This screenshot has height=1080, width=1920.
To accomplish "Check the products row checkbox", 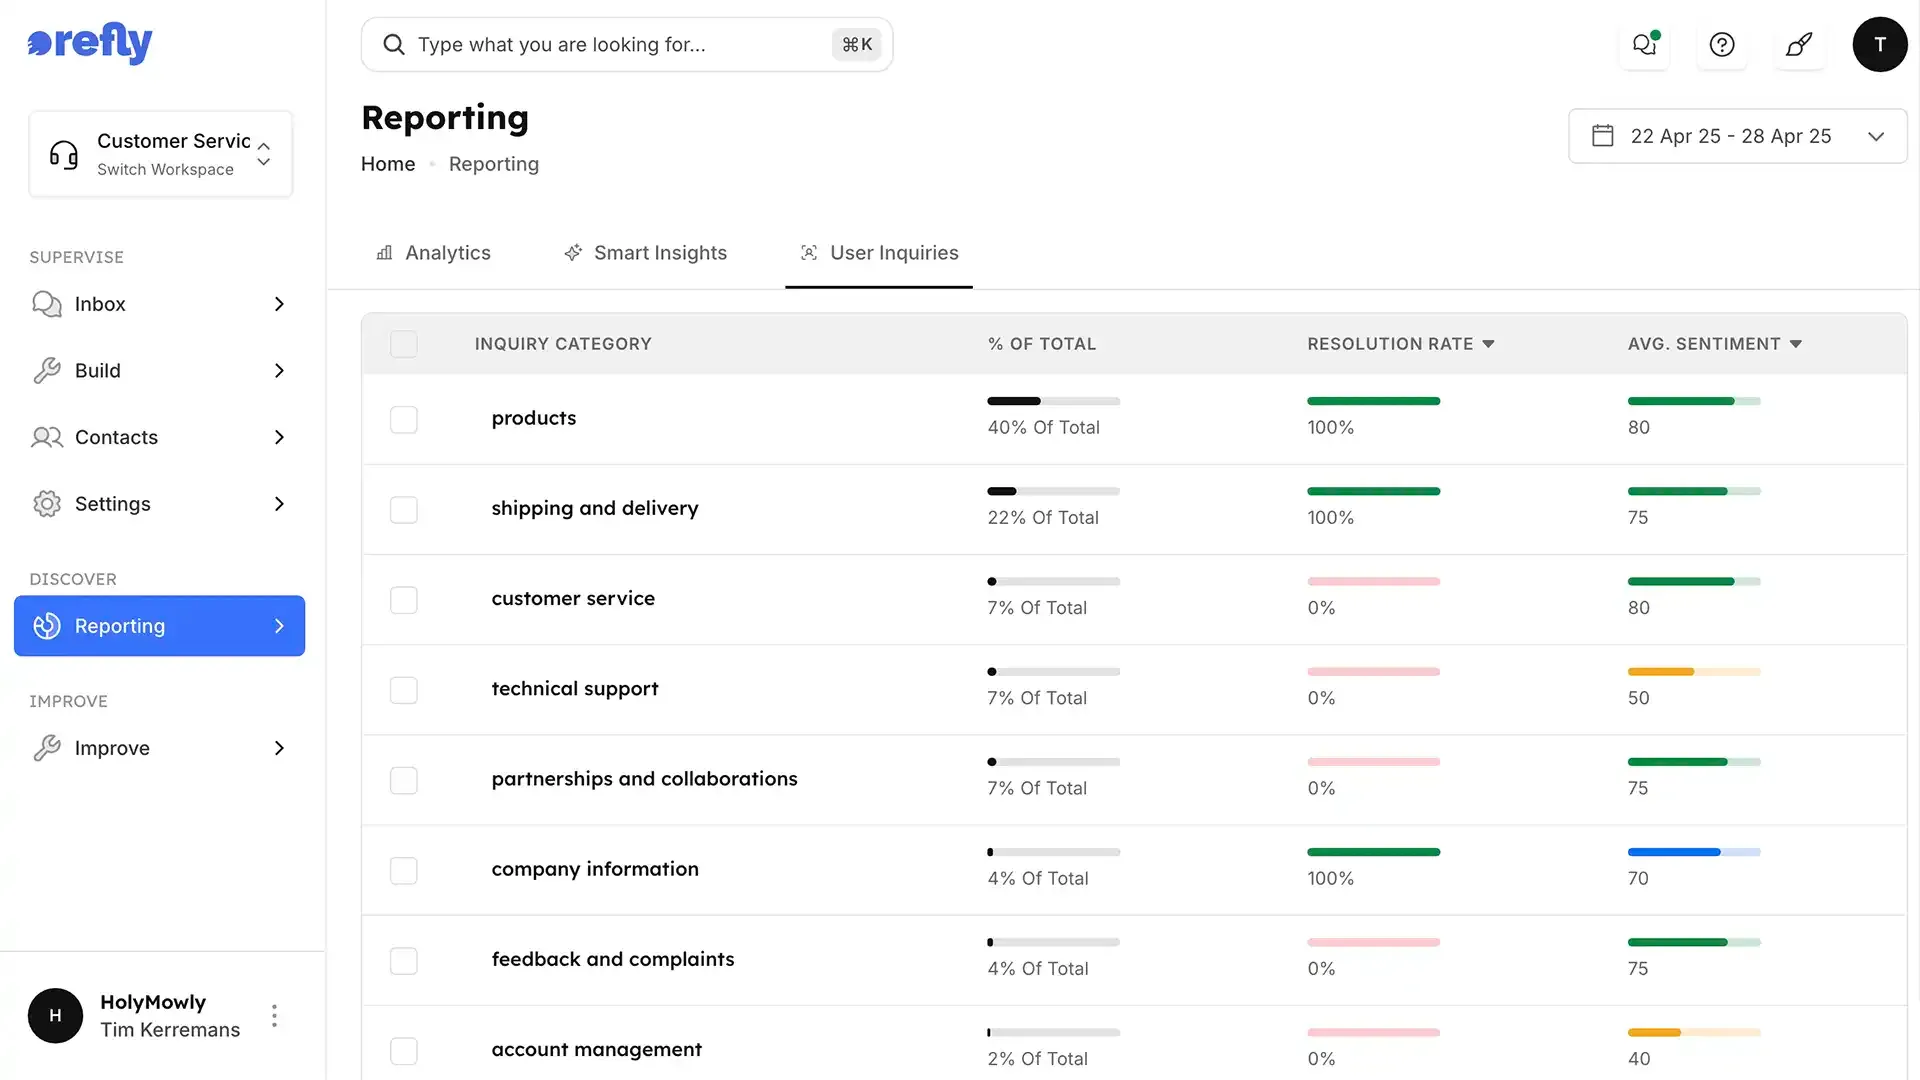I will tap(404, 419).
